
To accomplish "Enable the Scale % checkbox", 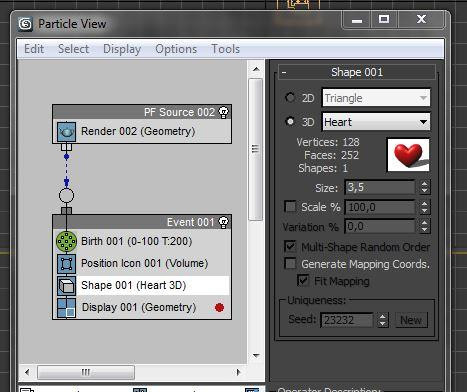I will pos(290,207).
